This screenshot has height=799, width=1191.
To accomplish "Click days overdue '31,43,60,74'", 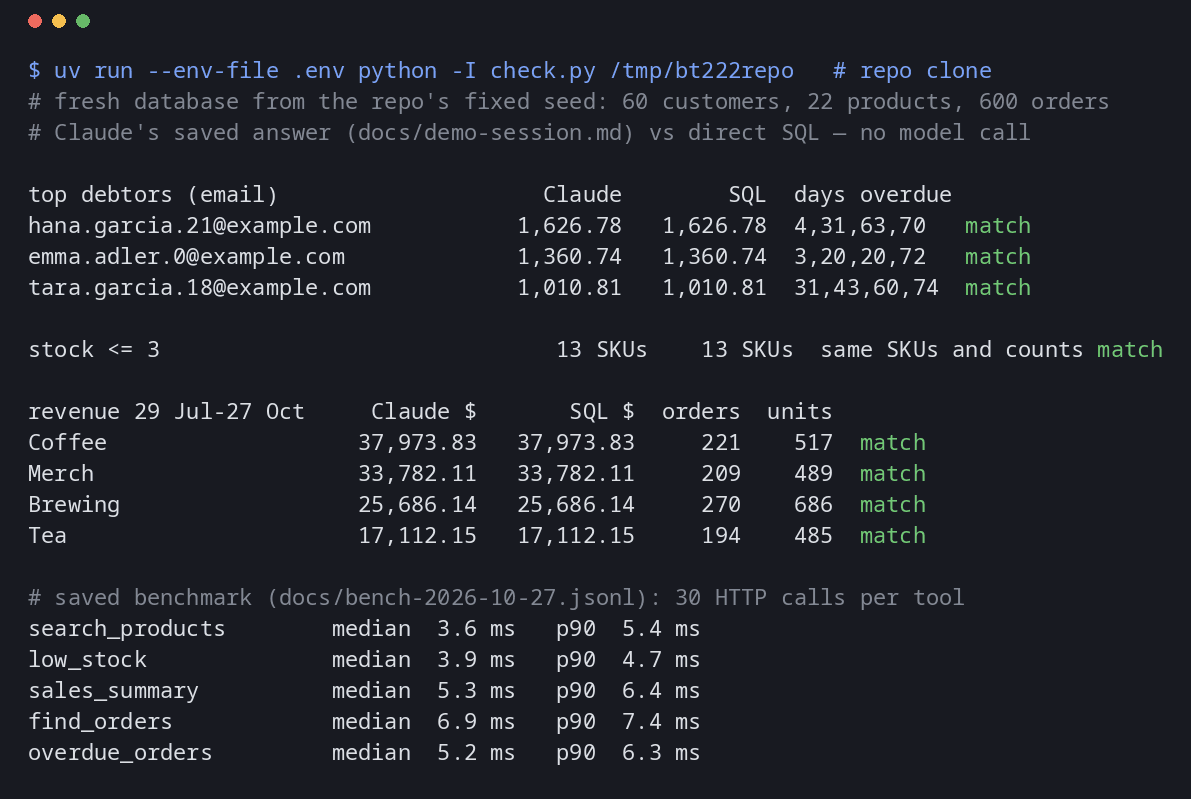I will point(867,289).
